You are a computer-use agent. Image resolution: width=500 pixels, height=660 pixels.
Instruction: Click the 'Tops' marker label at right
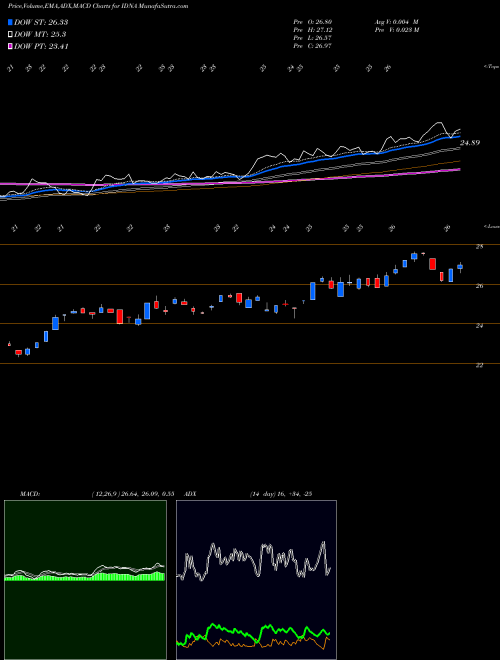coord(491,67)
